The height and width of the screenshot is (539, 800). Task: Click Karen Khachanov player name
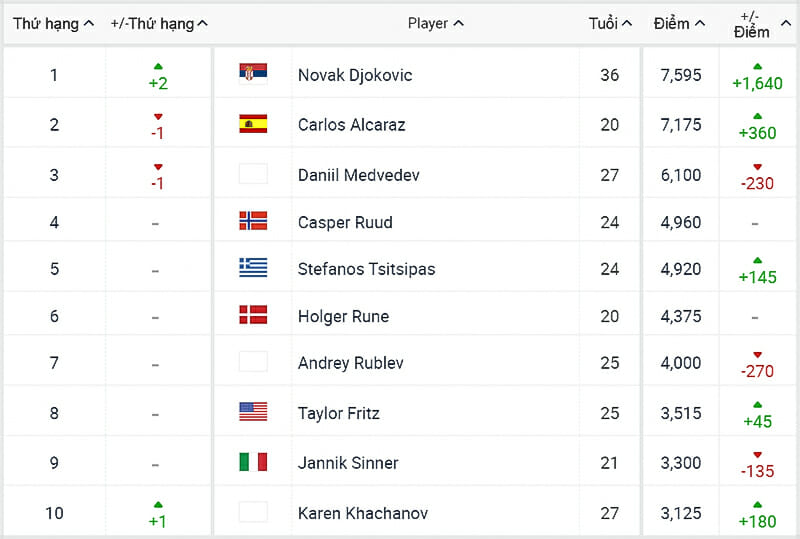tap(363, 513)
